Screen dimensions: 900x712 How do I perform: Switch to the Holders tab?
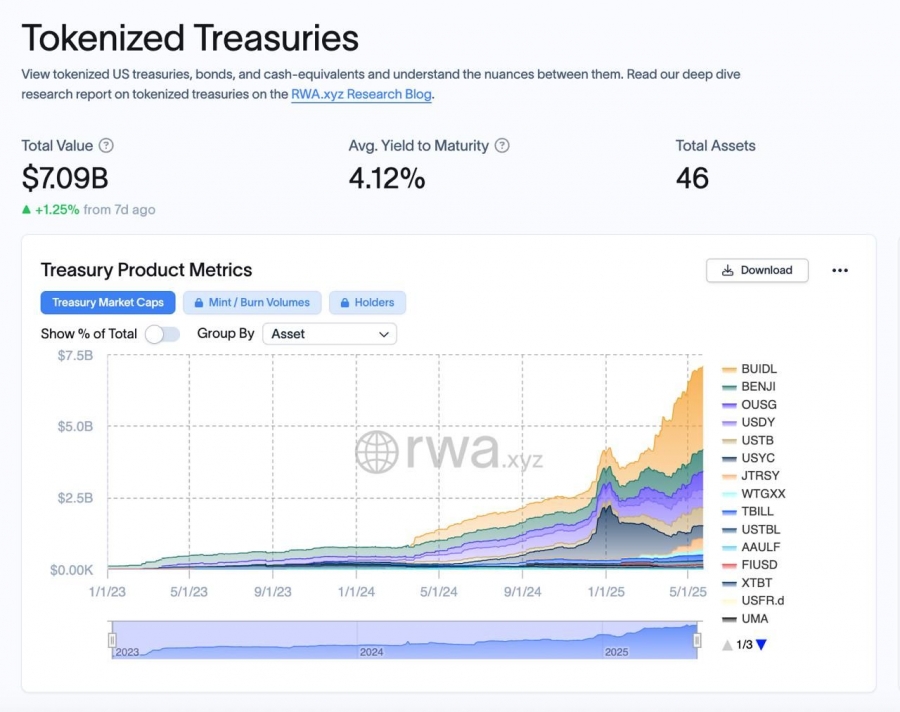[x=367, y=303]
